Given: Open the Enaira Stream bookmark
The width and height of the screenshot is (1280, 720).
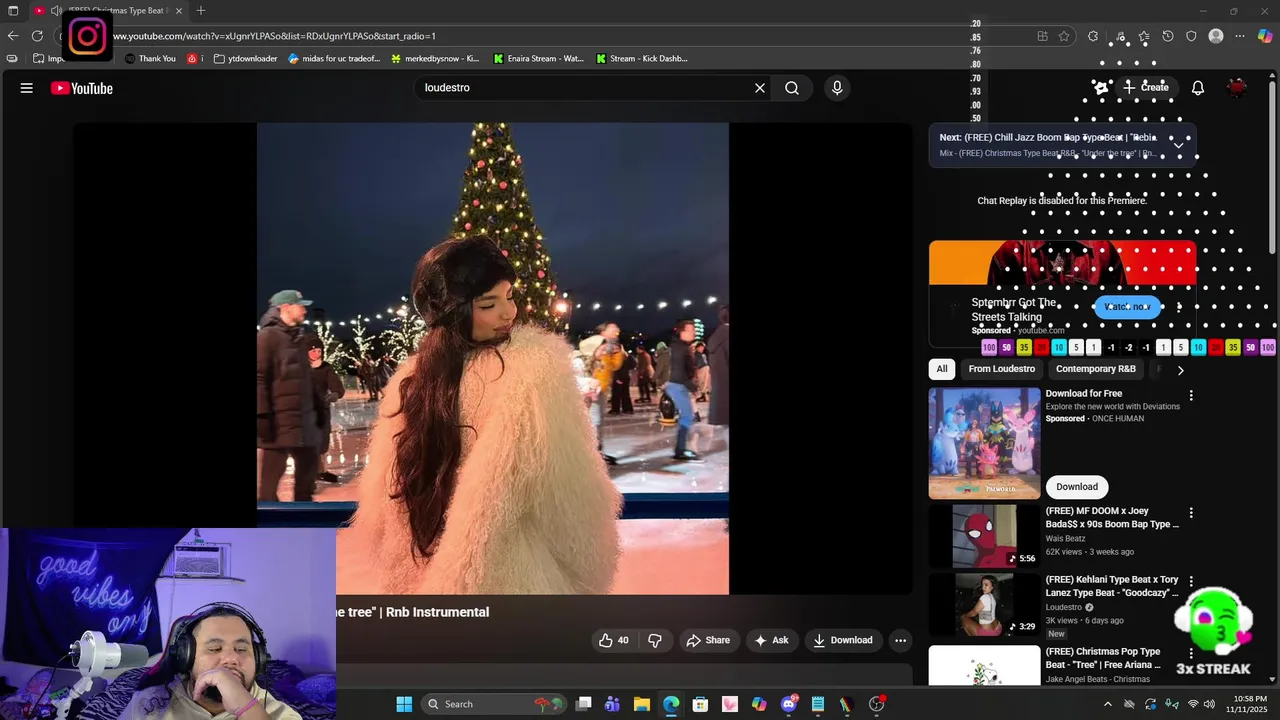Looking at the screenshot, I should (538, 59).
